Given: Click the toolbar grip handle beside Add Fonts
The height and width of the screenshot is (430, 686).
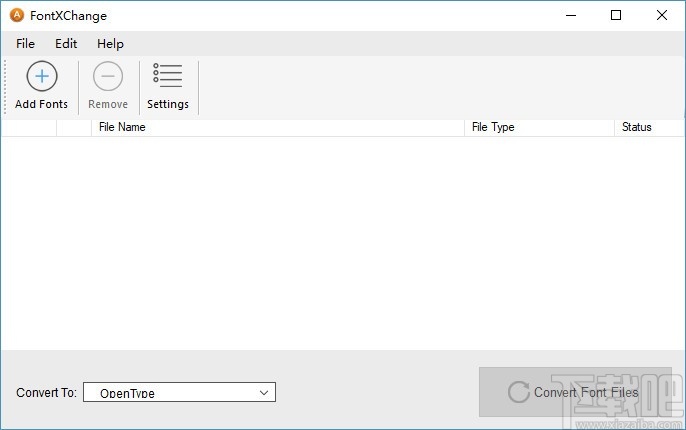Looking at the screenshot, I should (5, 87).
